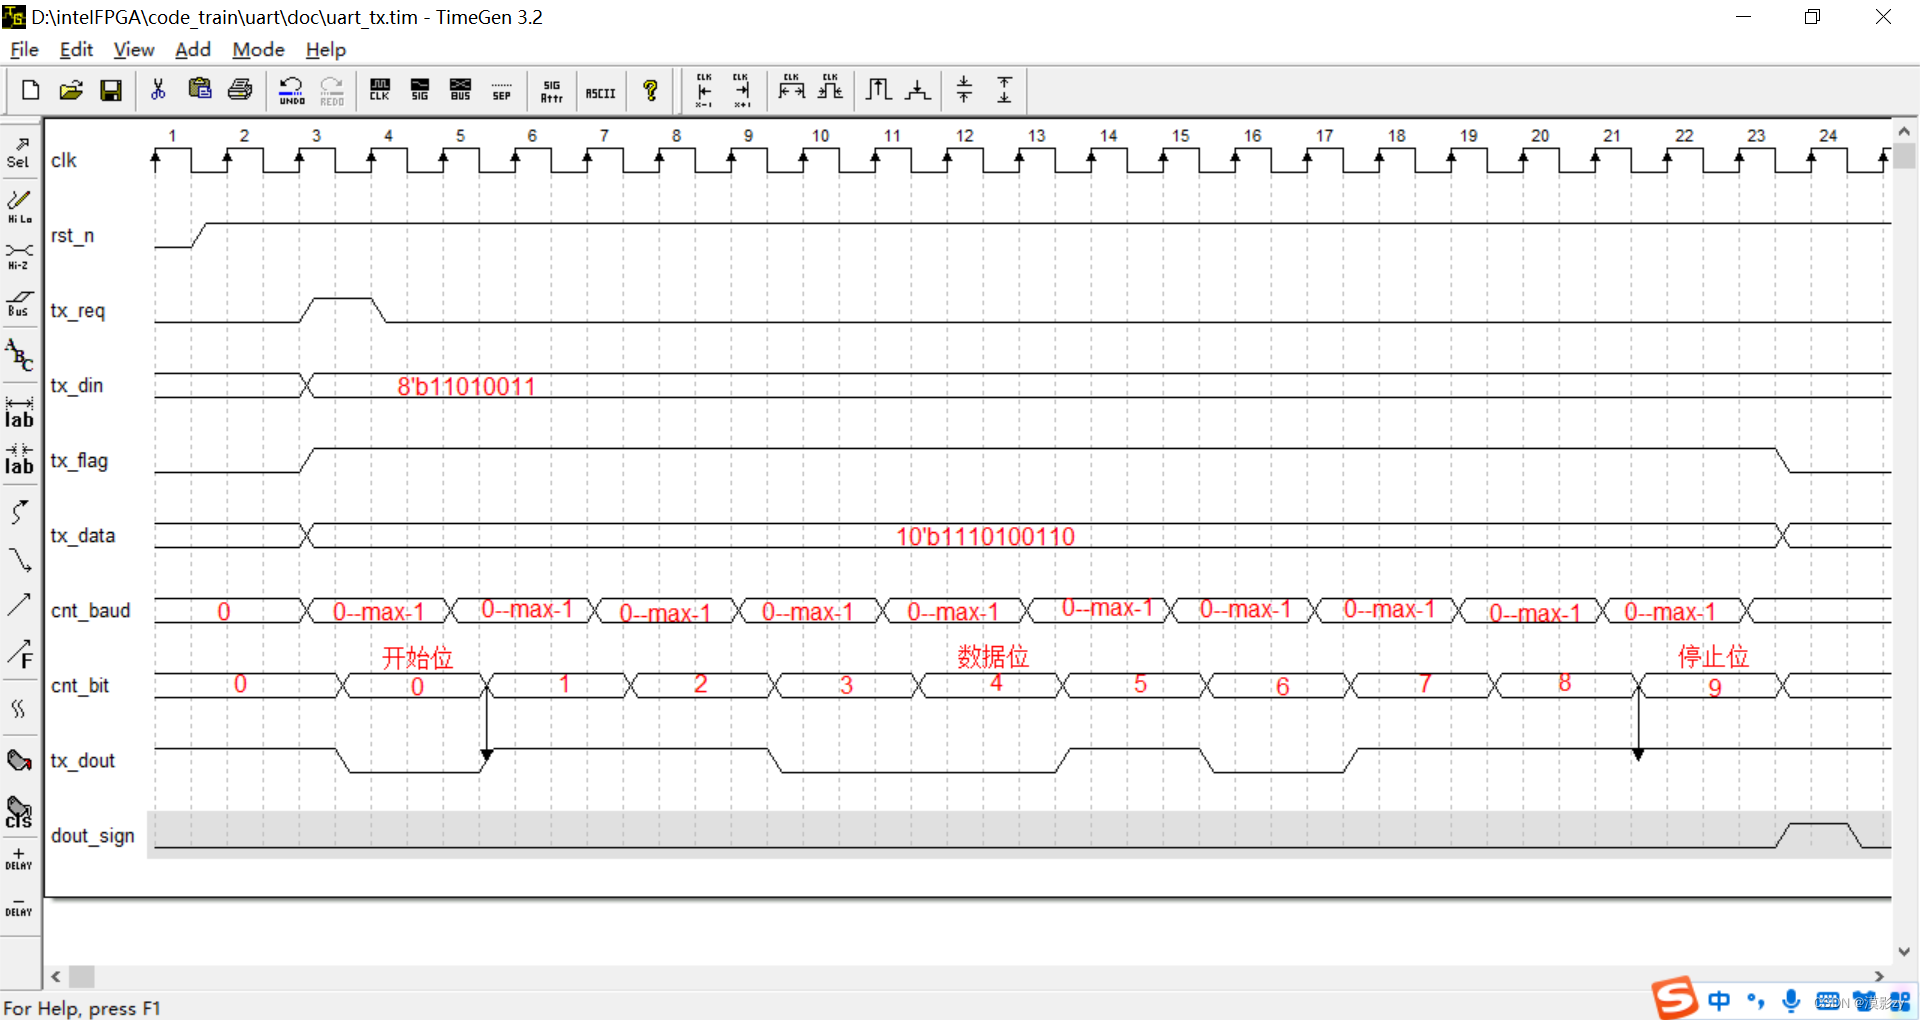1920x1020 pixels.
Task: Click the arrows-pointing-together spacing icon
Action: (x=964, y=90)
